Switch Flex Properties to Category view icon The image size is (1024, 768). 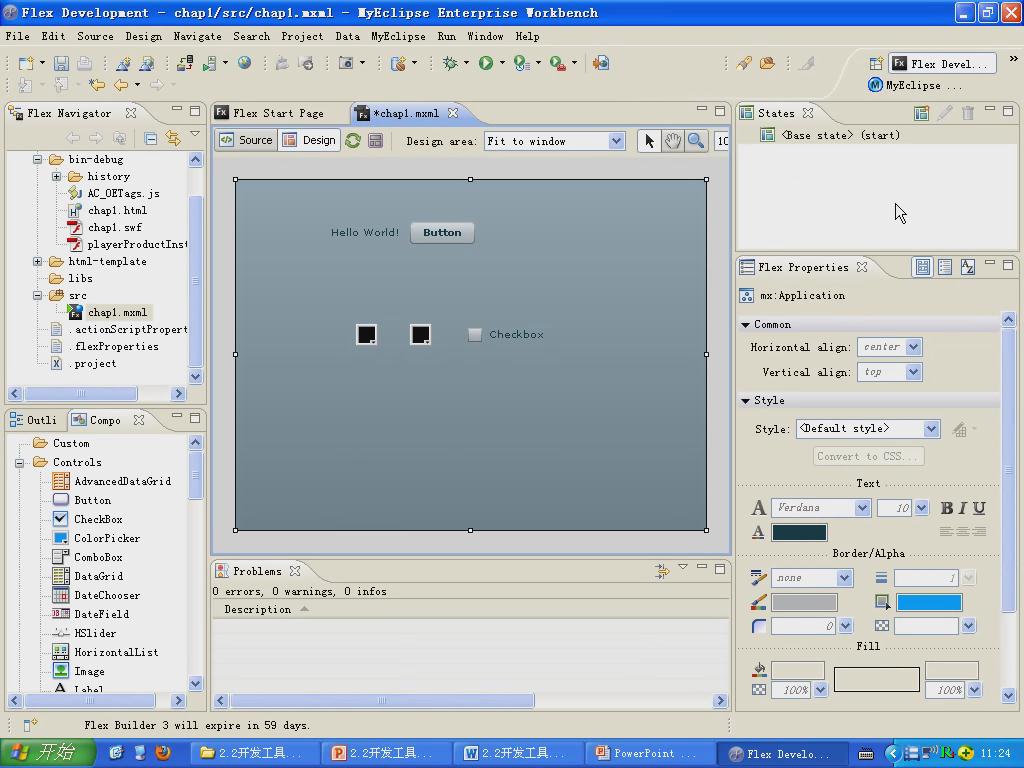[x=945, y=267]
